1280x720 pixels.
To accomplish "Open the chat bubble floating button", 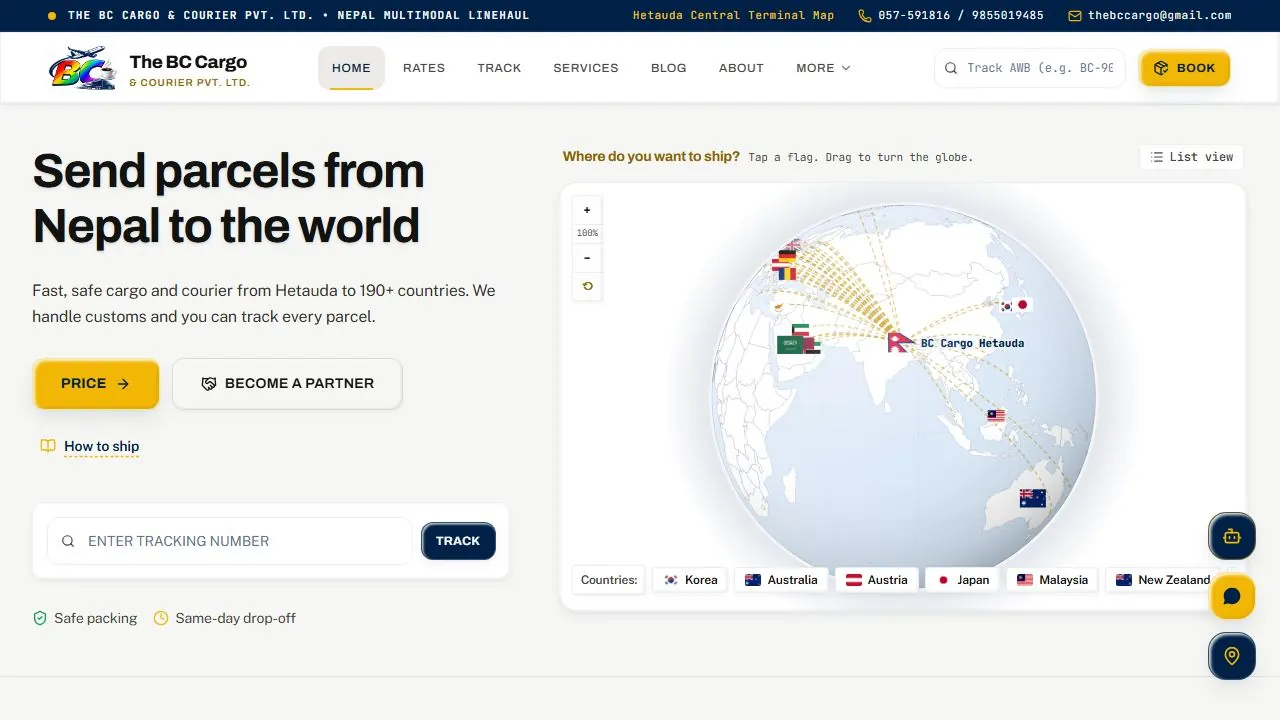I will tap(1232, 597).
